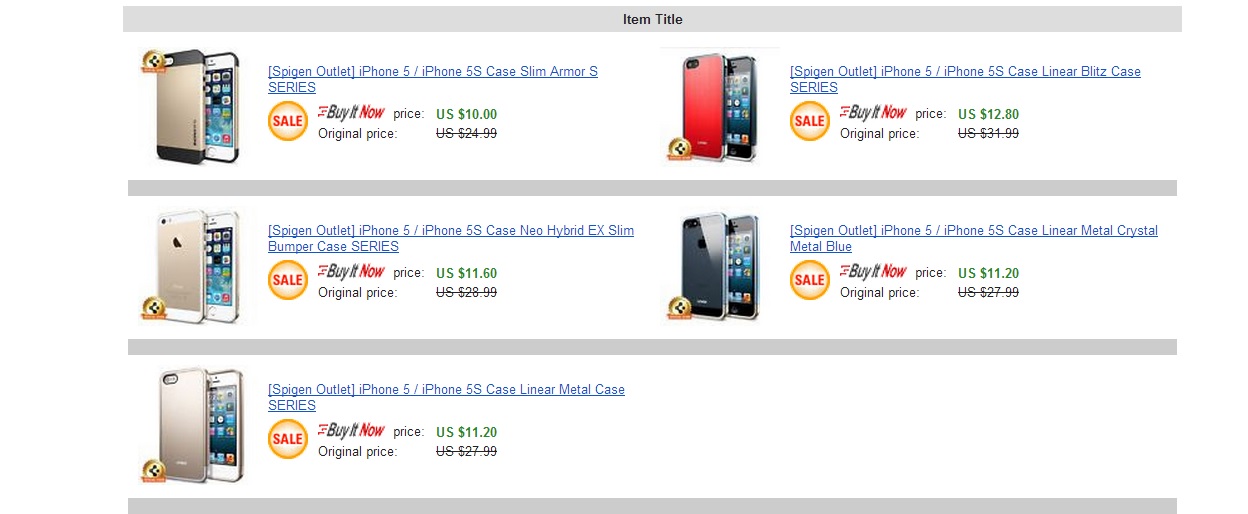Viewport: 1248px width, 514px height.
Task: Open Linear Metal Case SERIES listing link
Action: (446, 390)
